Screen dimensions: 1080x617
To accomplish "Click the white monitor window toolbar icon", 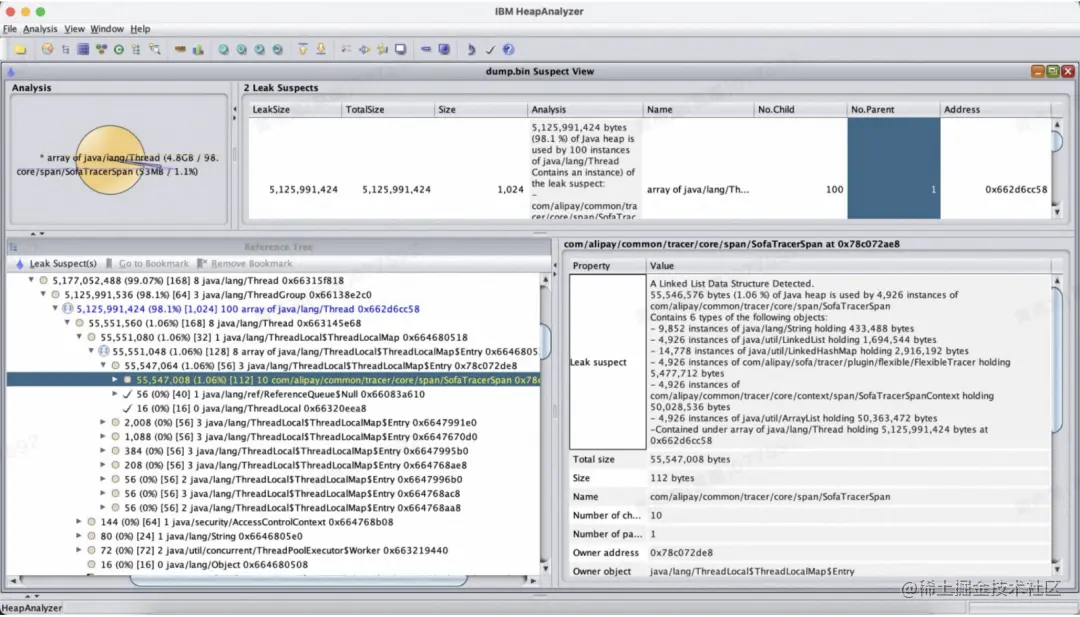I will coord(400,50).
